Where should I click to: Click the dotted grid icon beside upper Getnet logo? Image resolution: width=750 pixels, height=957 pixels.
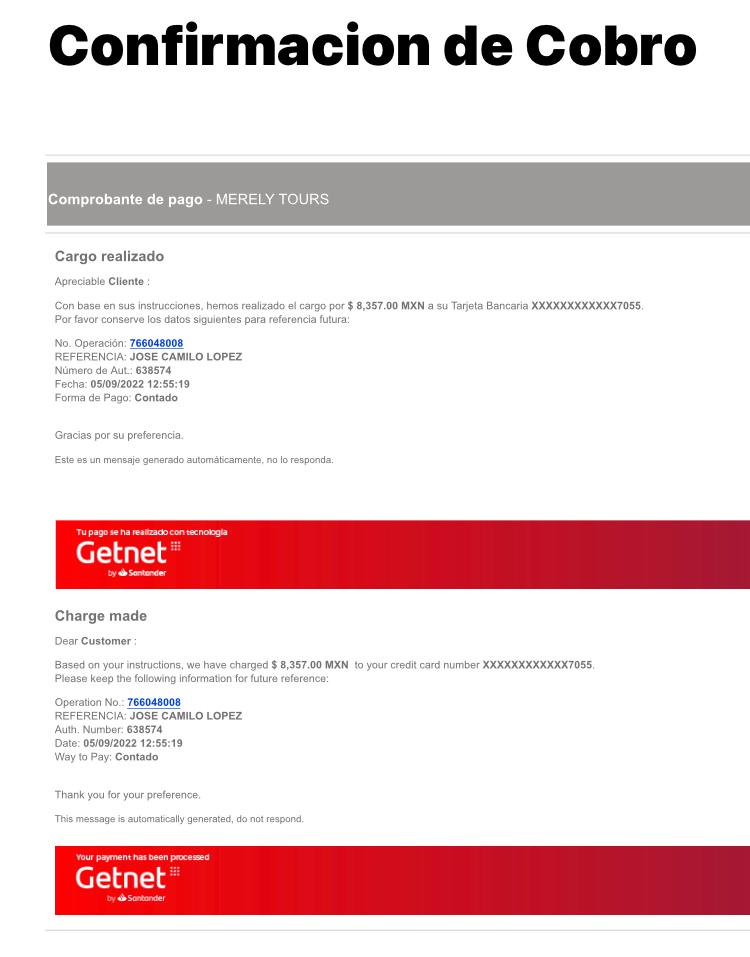click(176, 546)
